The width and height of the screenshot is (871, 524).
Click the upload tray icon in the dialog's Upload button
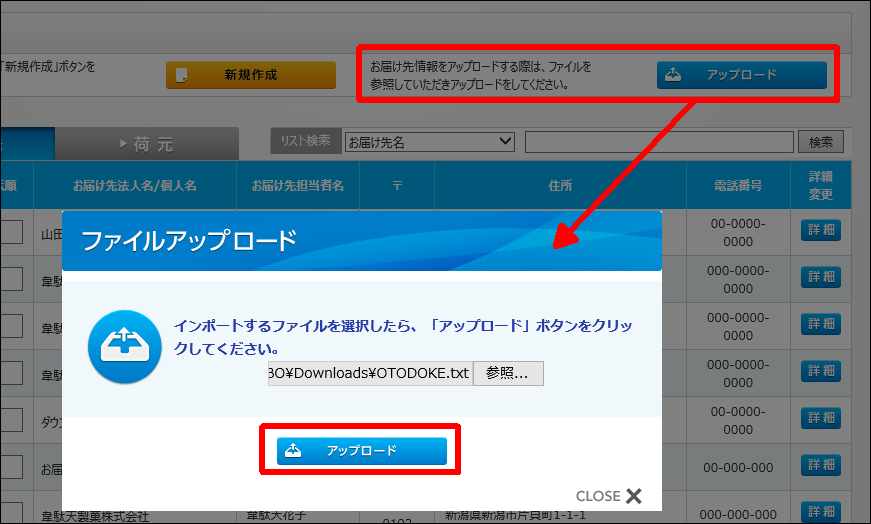pyautogui.click(x=293, y=451)
